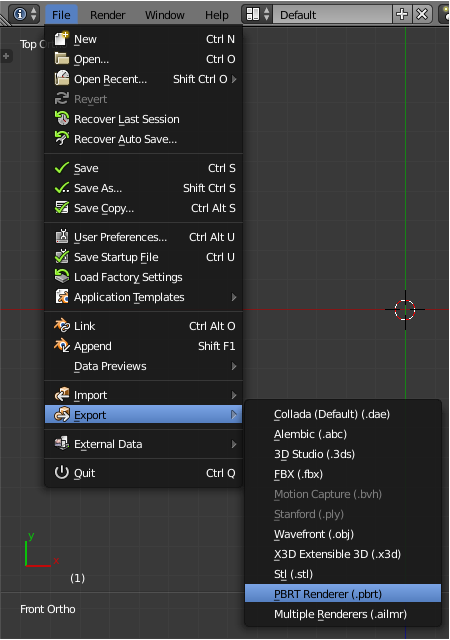Choose New from the File menu
This screenshot has width=450, height=640.
tap(143, 39)
